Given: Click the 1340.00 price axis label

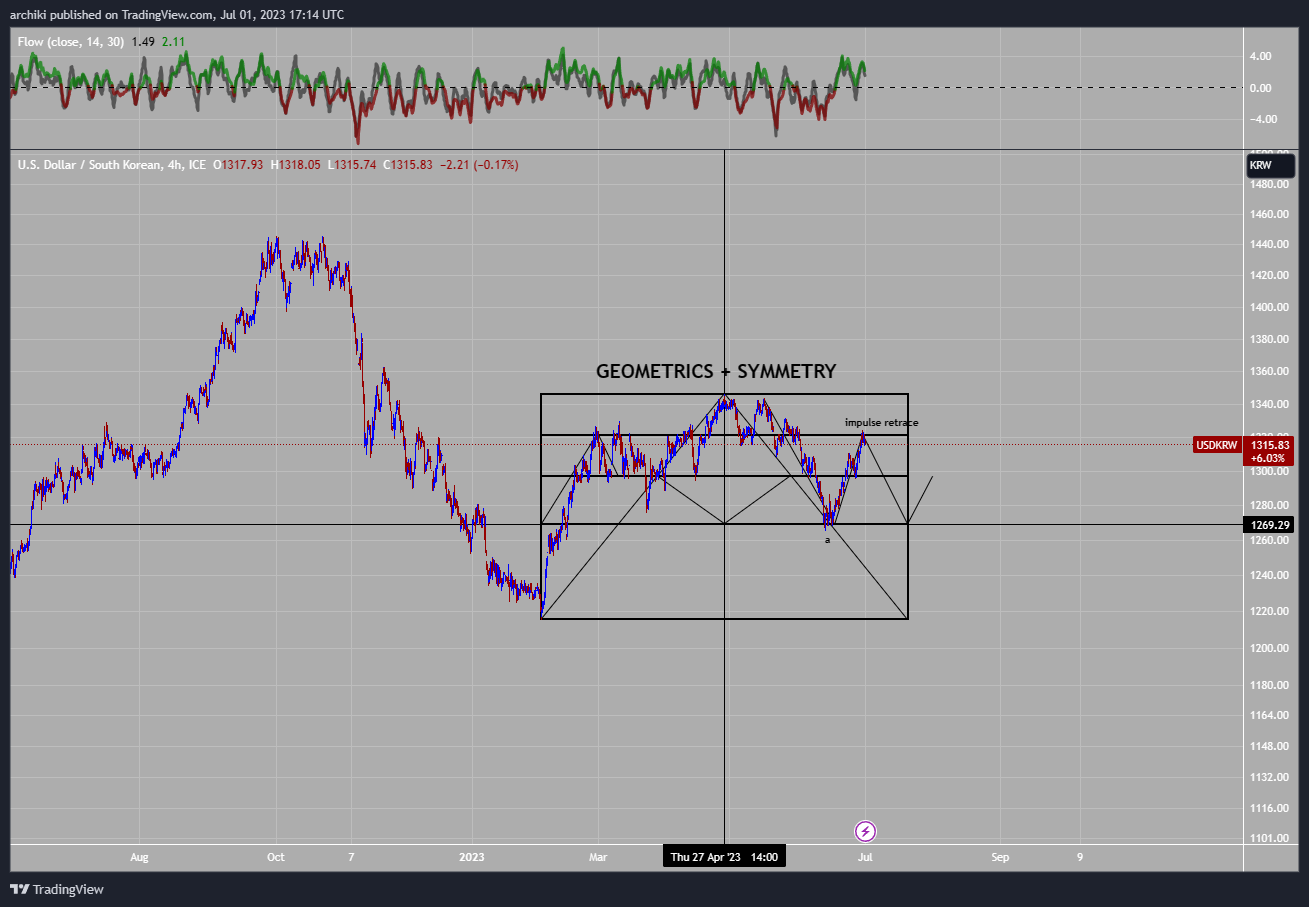Looking at the screenshot, I should click(x=1267, y=404).
